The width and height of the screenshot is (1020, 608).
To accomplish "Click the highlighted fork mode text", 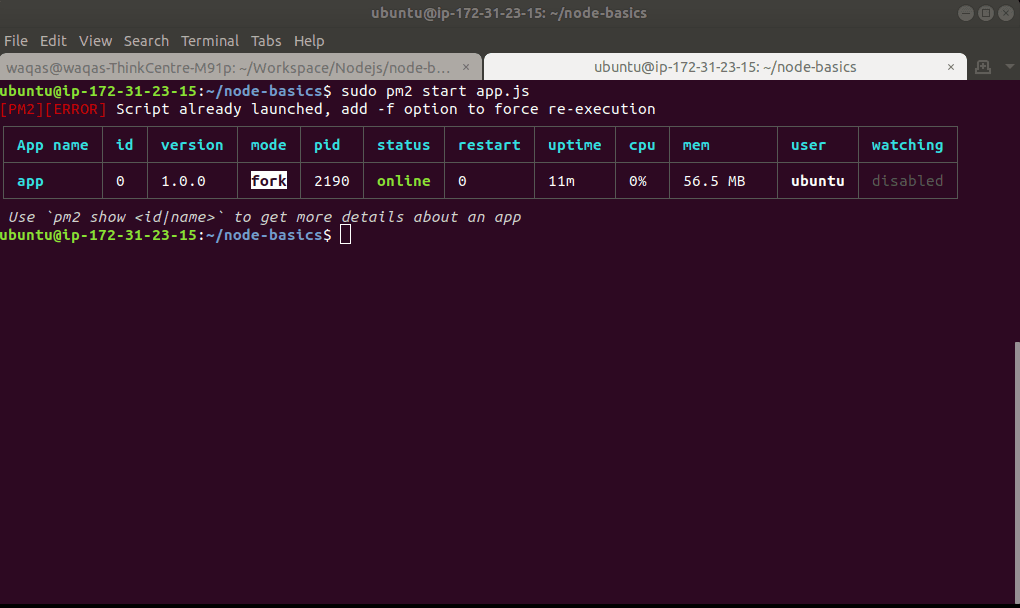I will [x=268, y=181].
